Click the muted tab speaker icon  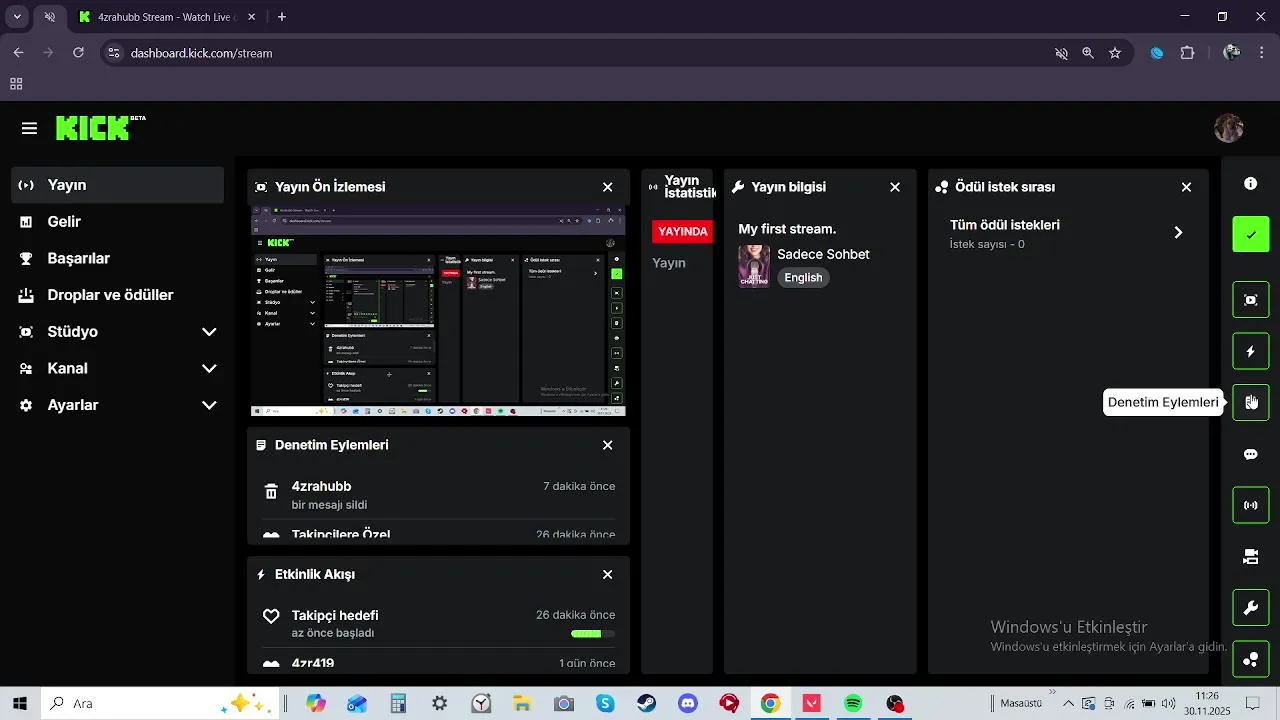tap(49, 17)
